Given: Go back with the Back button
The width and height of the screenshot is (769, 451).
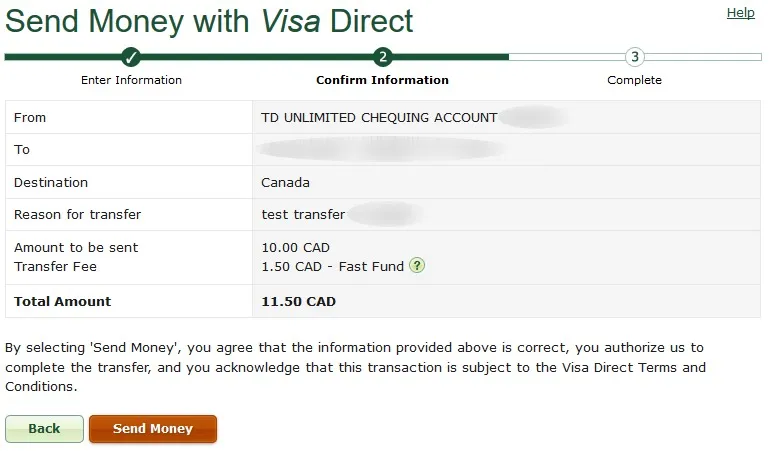Looking at the screenshot, I should [44, 429].
